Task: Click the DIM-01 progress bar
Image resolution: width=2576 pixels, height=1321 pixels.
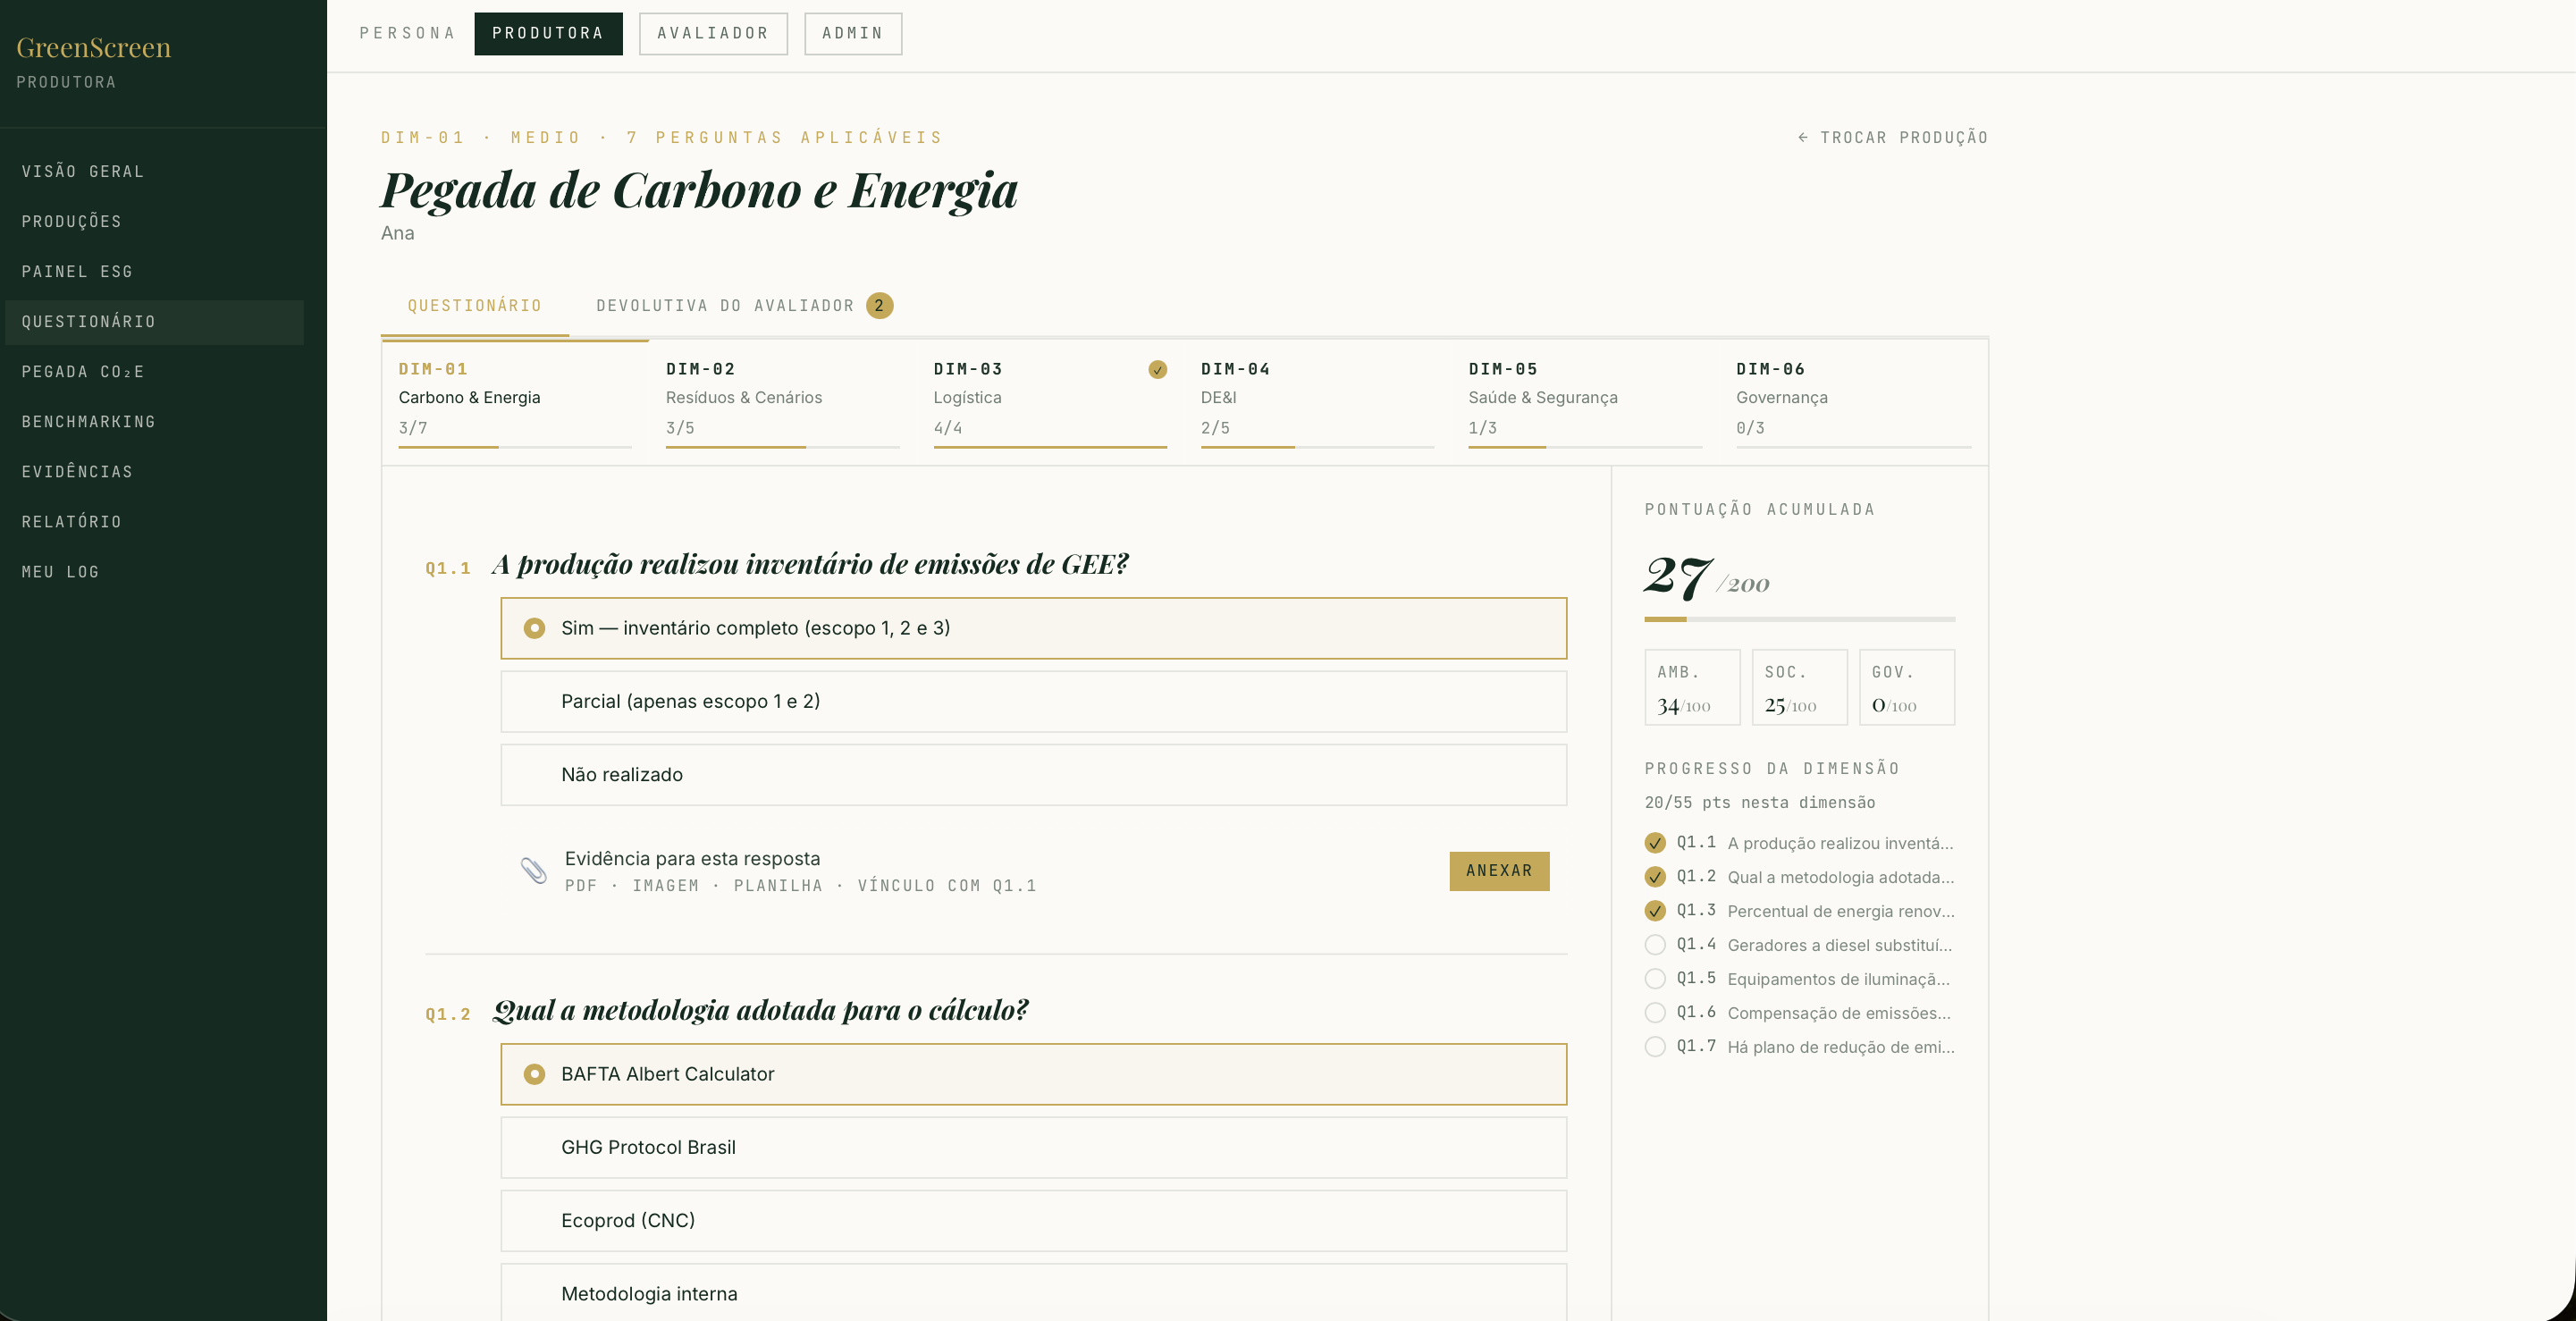Action: (515, 447)
